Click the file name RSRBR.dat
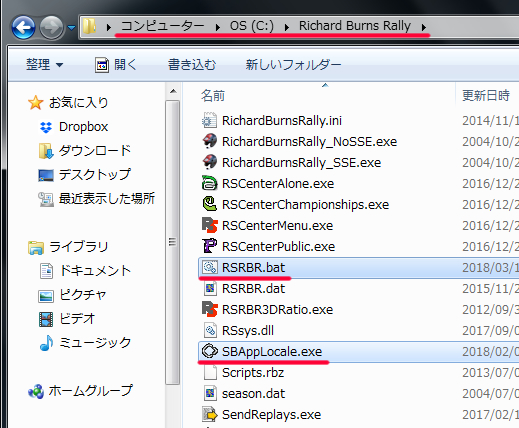Viewport: 519px width, 428px height. click(x=254, y=289)
